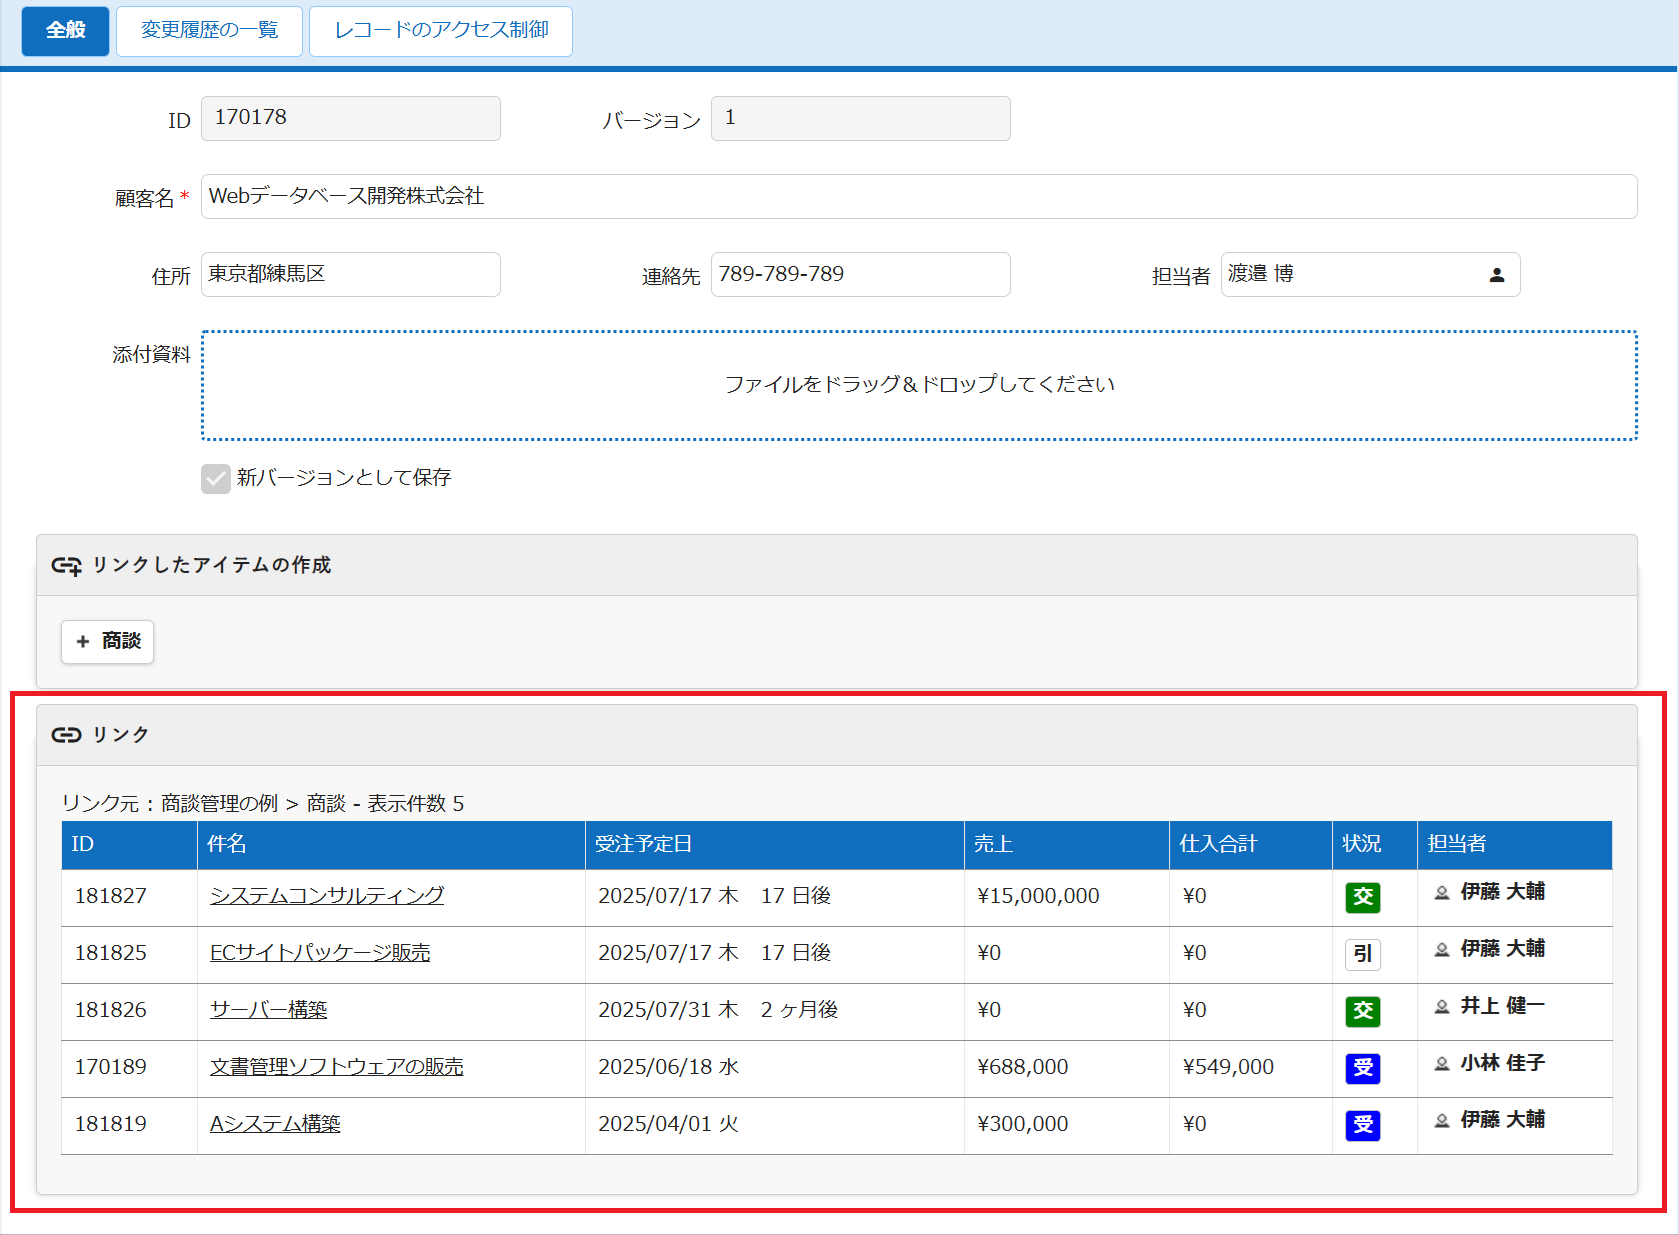Image resolution: width=1679 pixels, height=1235 pixels.
Task: Click the ¥15,000,000 sales cell
Action: (x=1066, y=897)
